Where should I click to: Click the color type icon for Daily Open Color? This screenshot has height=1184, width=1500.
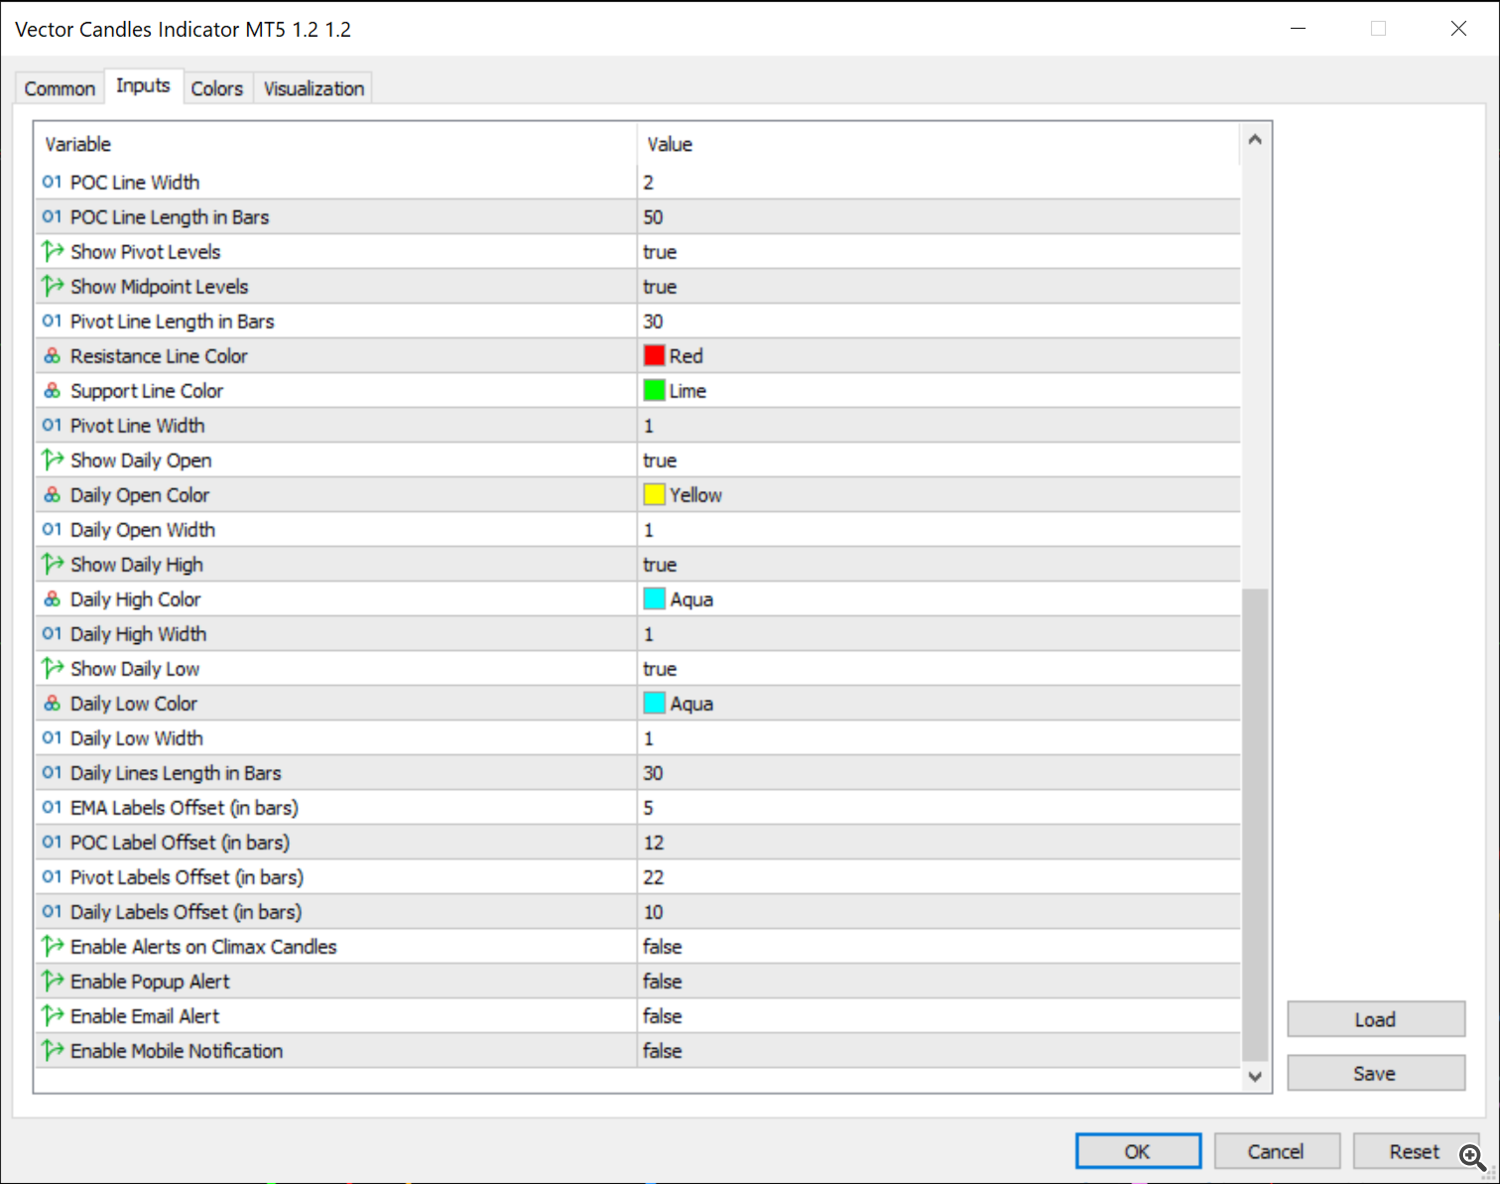click(x=52, y=495)
